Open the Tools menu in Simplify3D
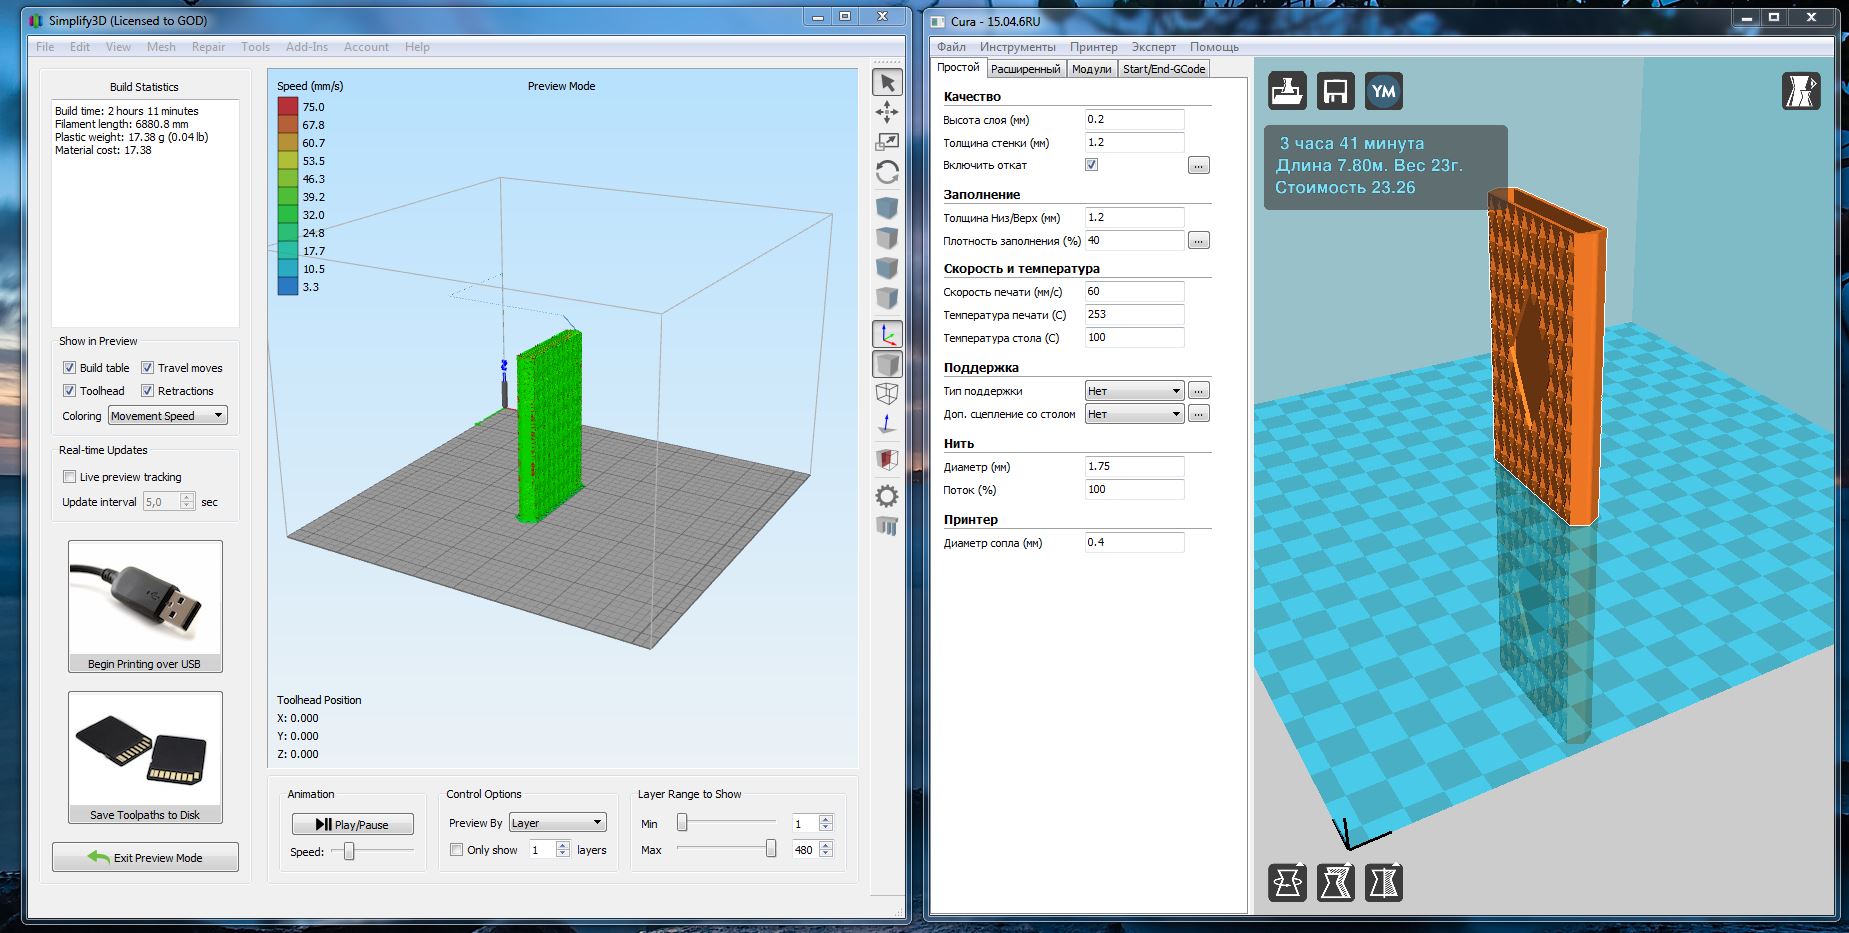The width and height of the screenshot is (1849, 933). coord(255,47)
